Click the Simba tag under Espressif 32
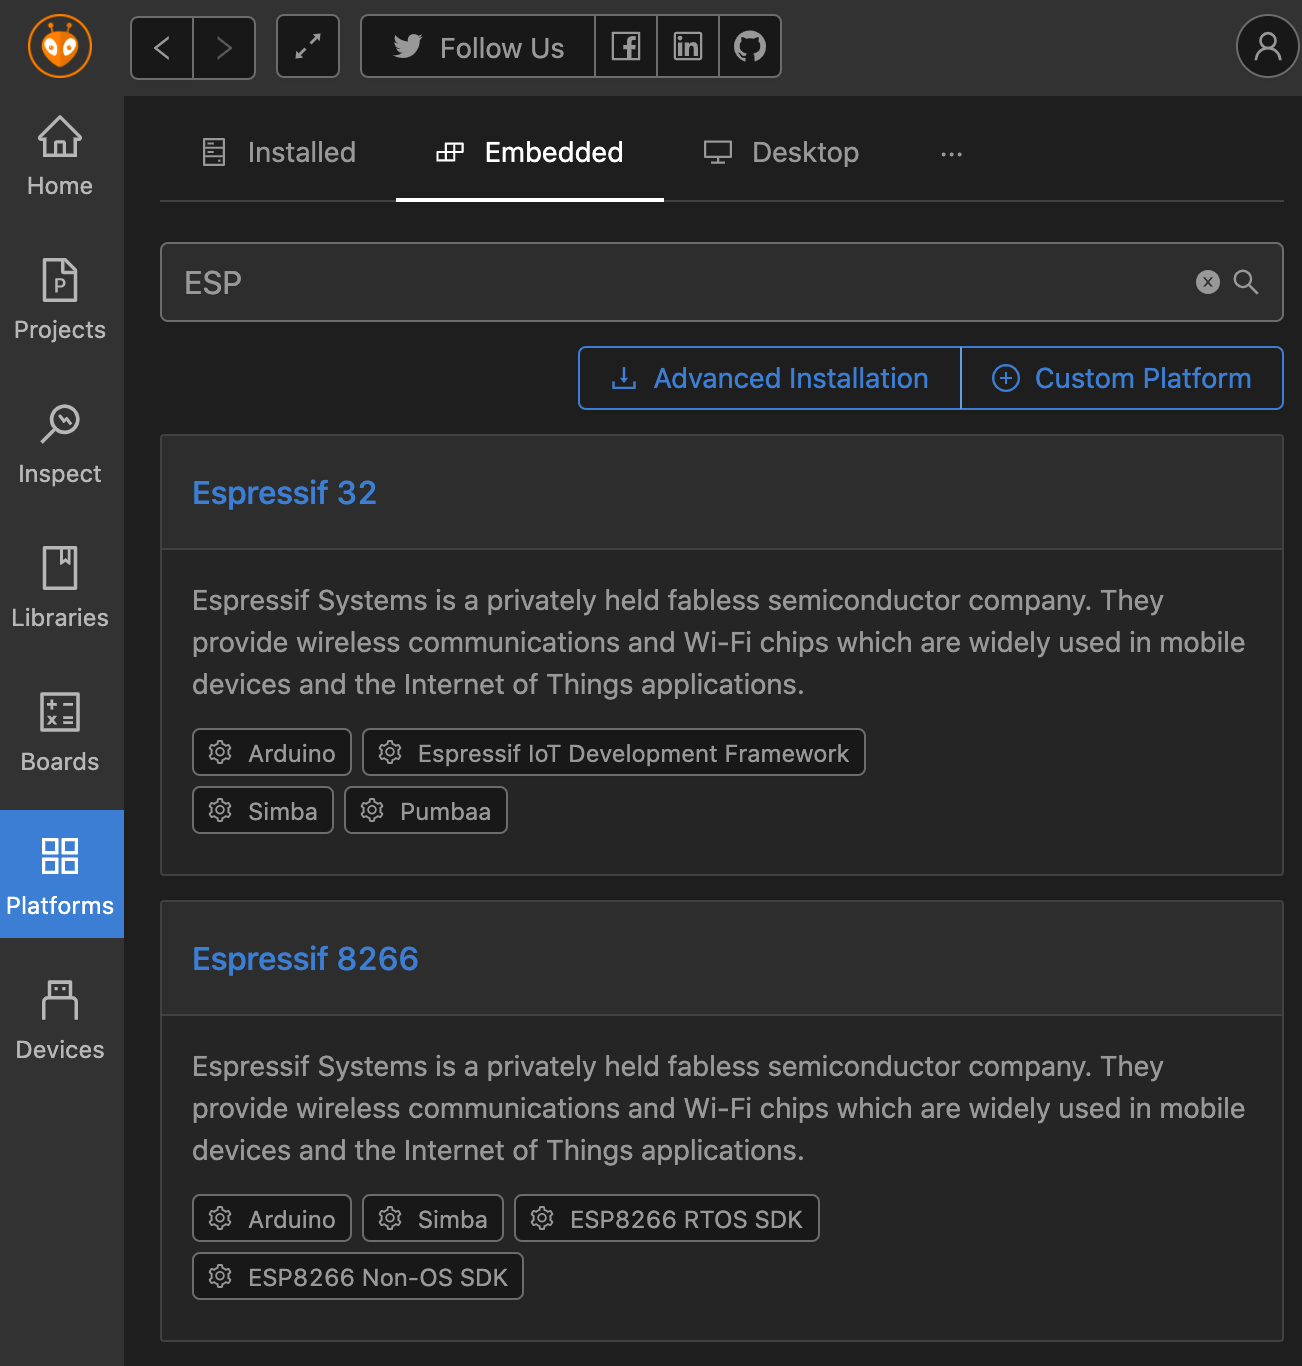 263,810
